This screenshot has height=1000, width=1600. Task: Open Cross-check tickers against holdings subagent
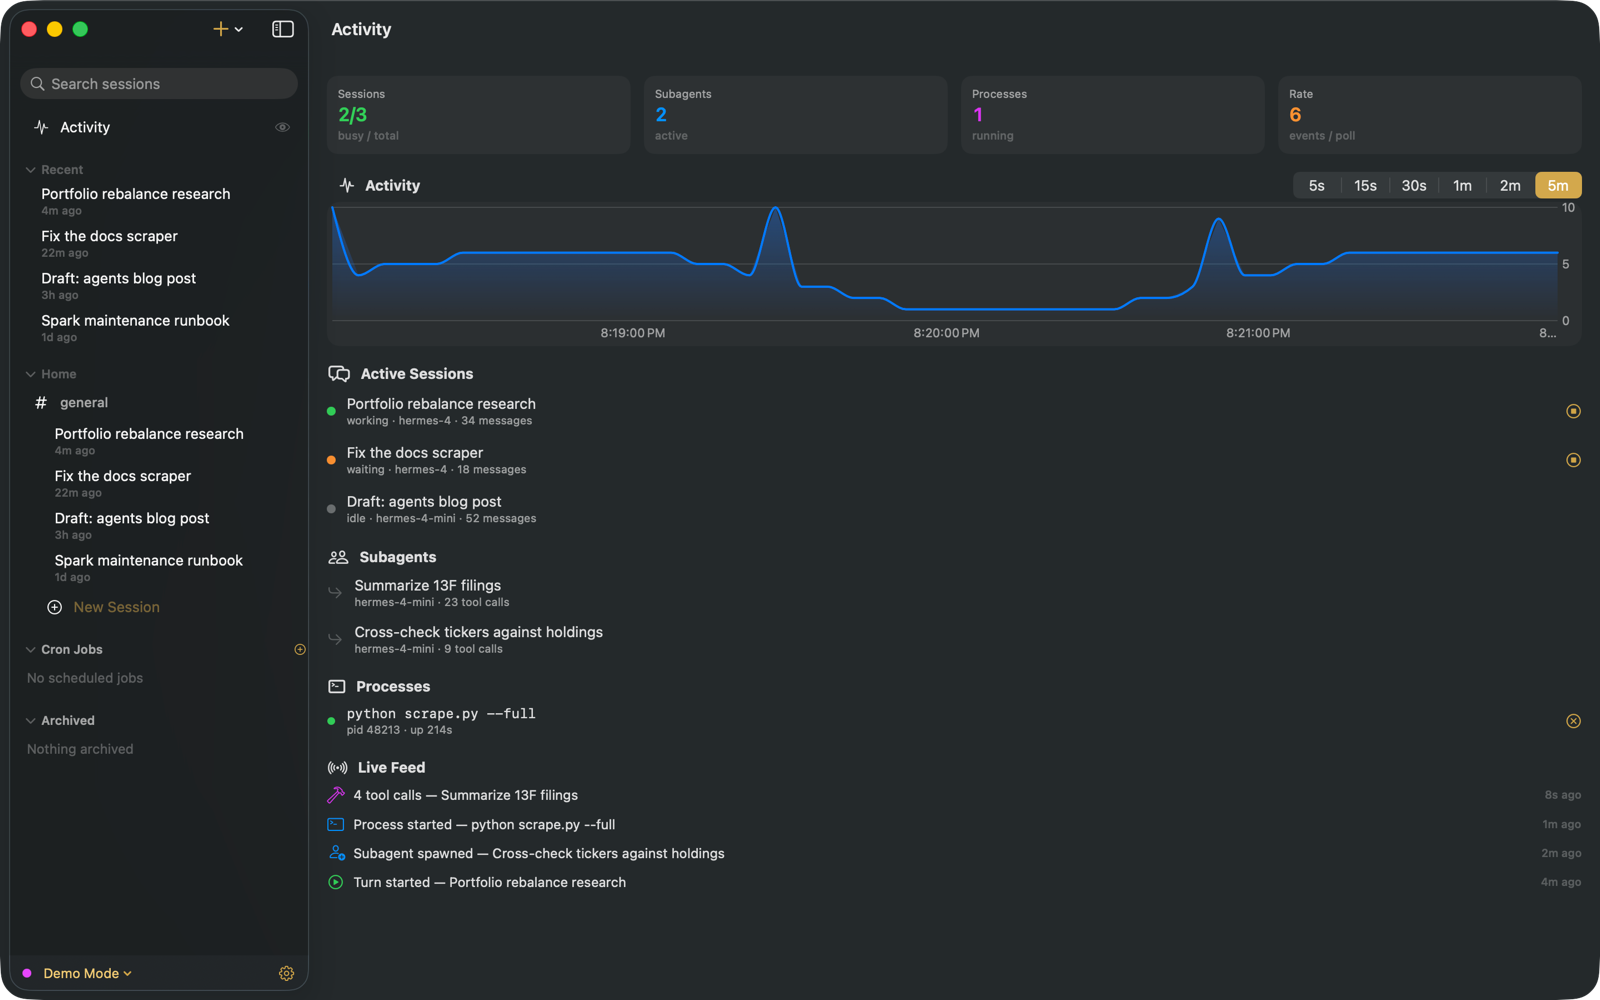tap(954, 640)
